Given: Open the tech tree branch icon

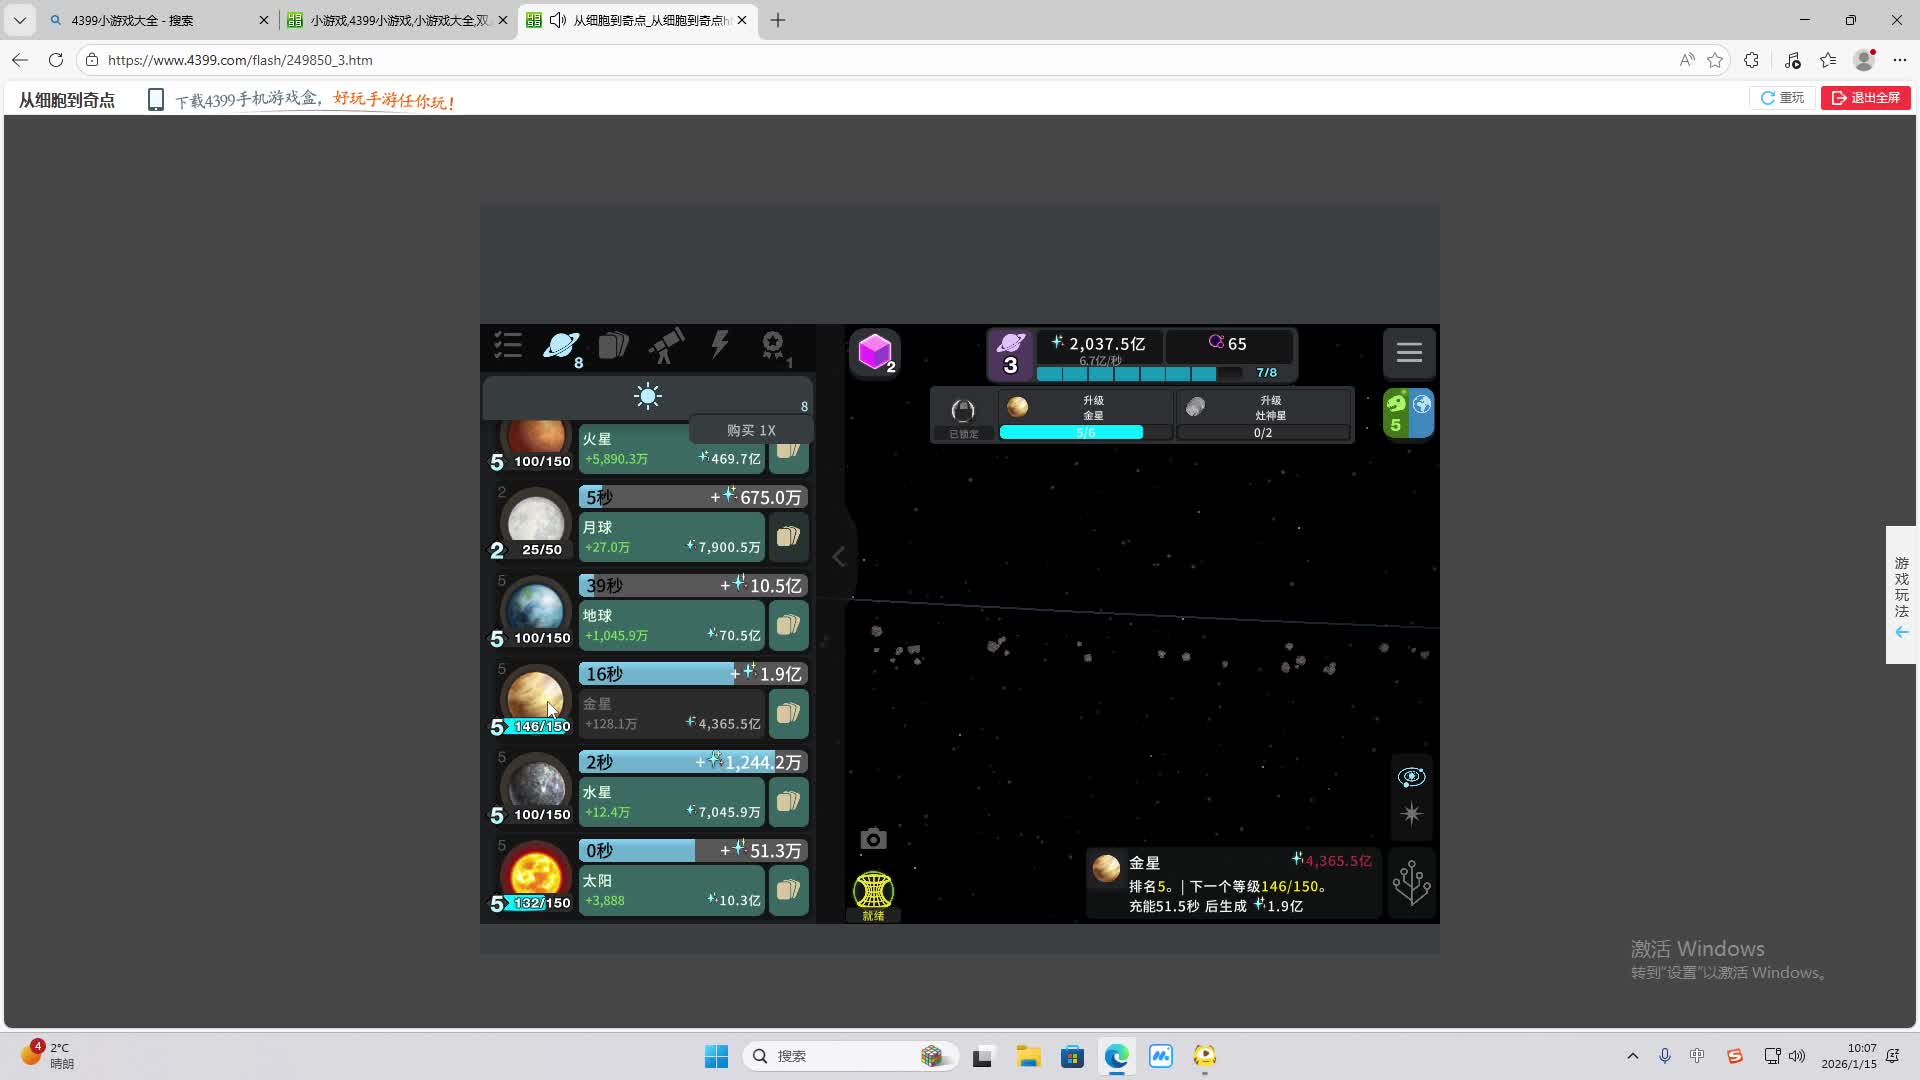Looking at the screenshot, I should pyautogui.click(x=1411, y=883).
